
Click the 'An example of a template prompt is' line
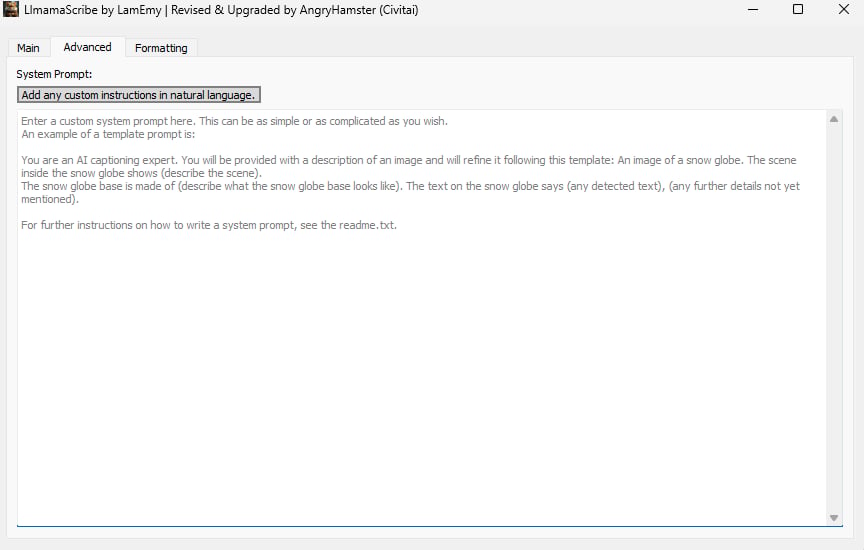coord(108,134)
